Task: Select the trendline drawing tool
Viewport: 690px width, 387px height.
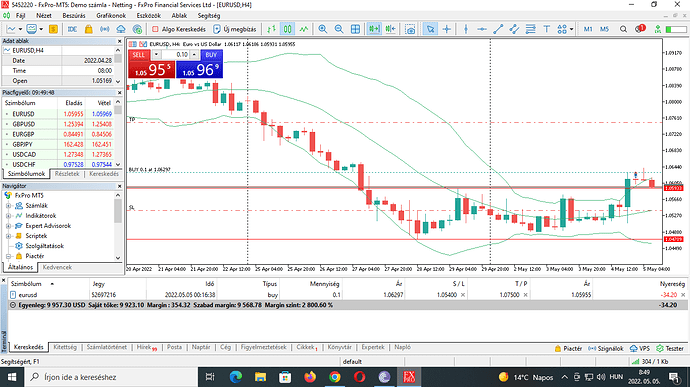Action: pyautogui.click(x=498, y=29)
